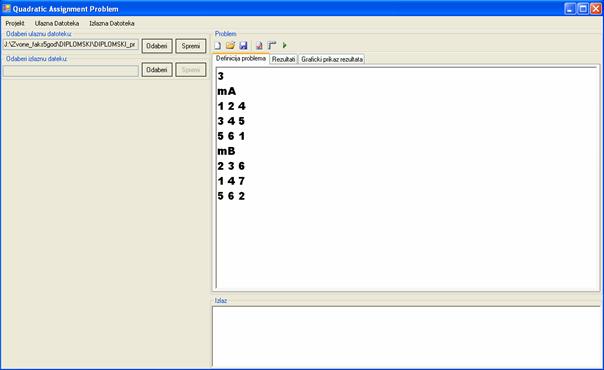Click the "Izlaz" group label

(x=221, y=301)
